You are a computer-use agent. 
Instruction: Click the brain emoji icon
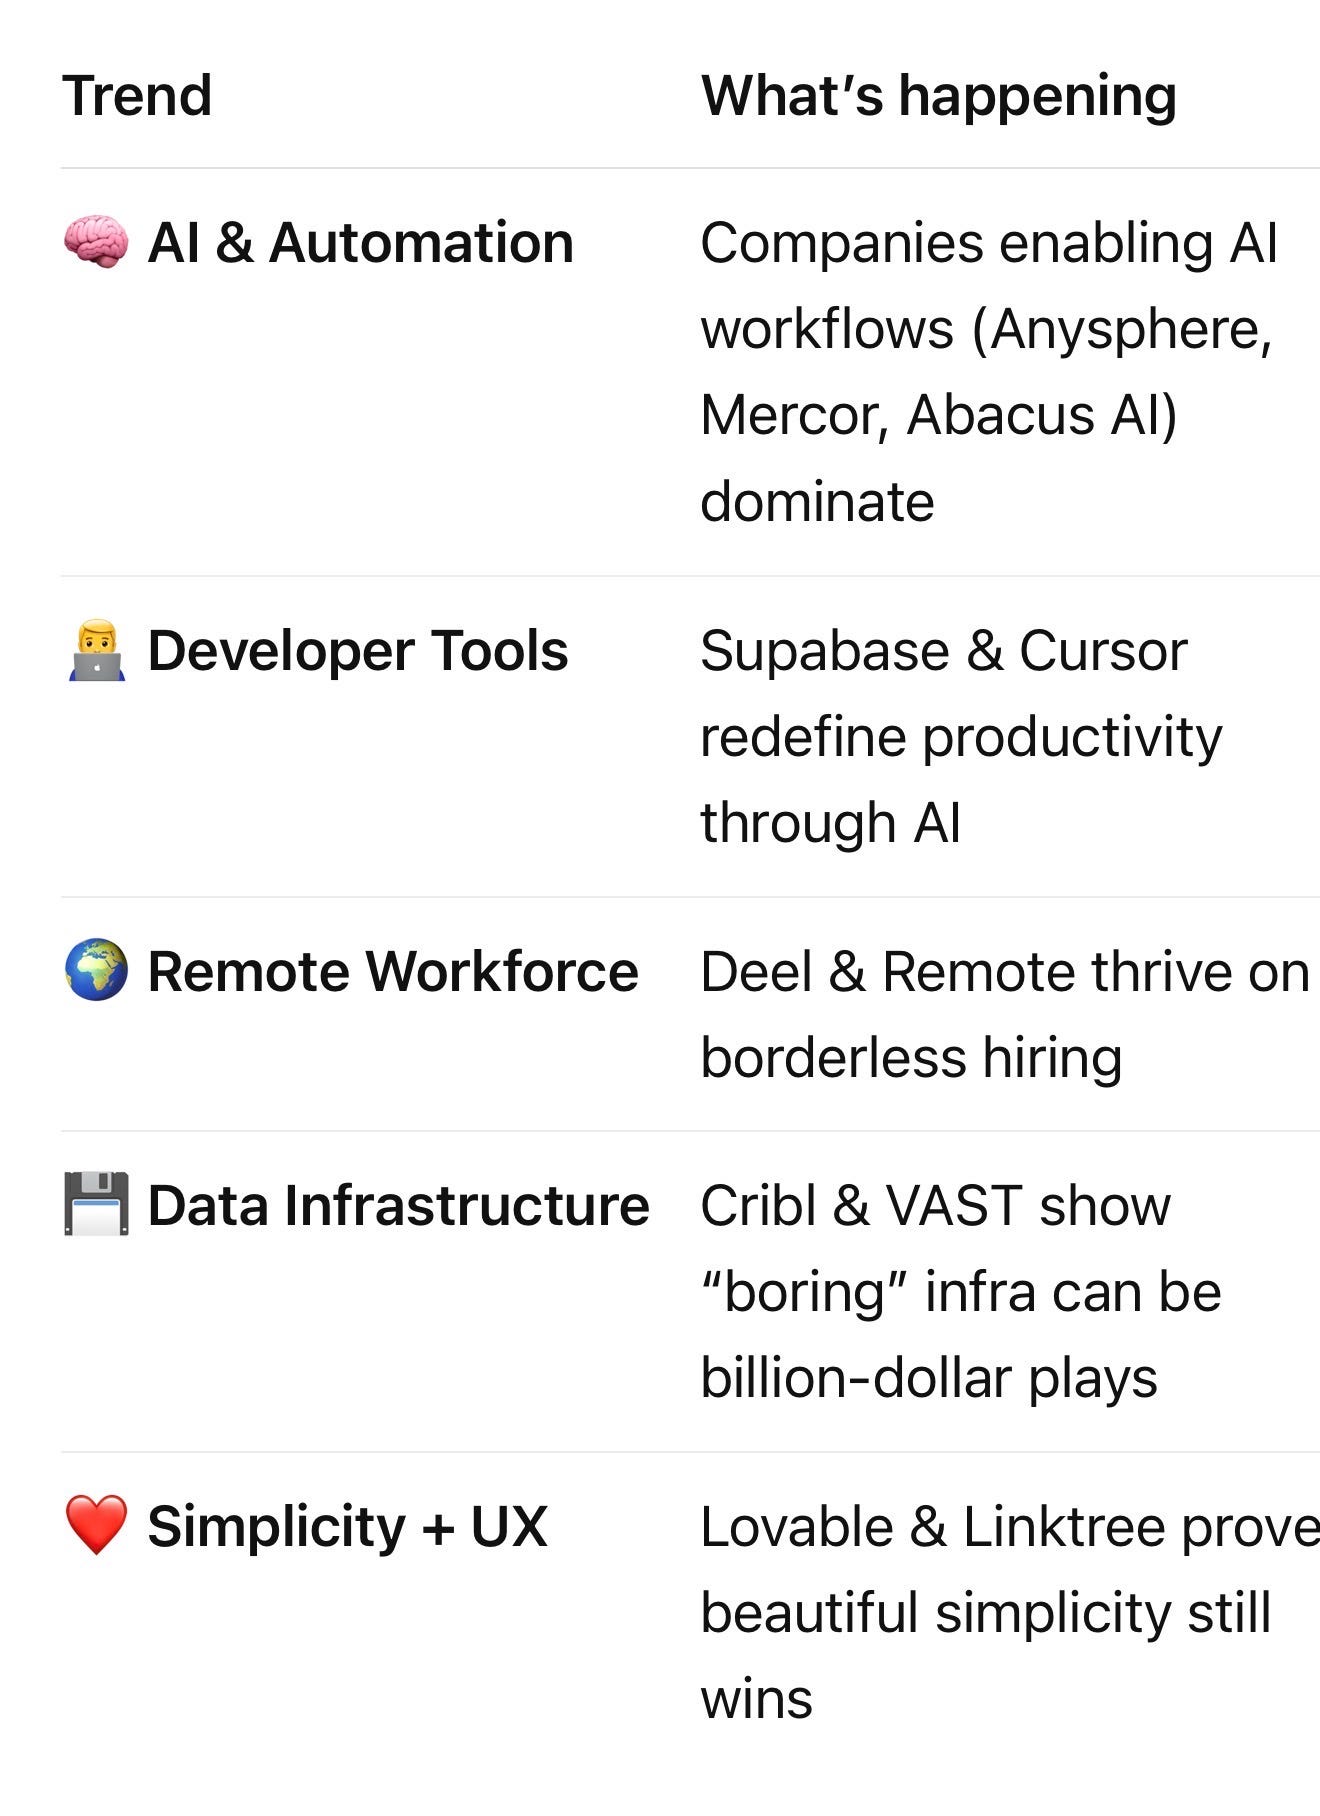tap(96, 243)
